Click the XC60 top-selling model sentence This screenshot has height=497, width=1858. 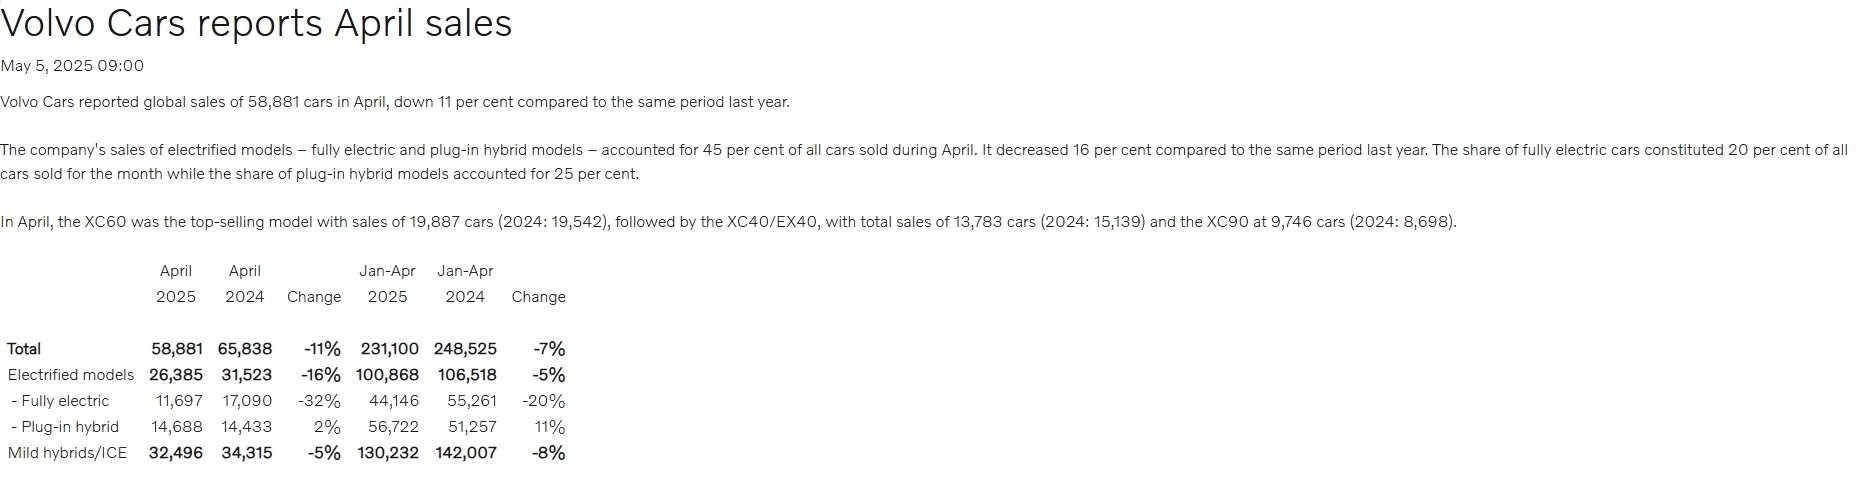[x=728, y=222]
